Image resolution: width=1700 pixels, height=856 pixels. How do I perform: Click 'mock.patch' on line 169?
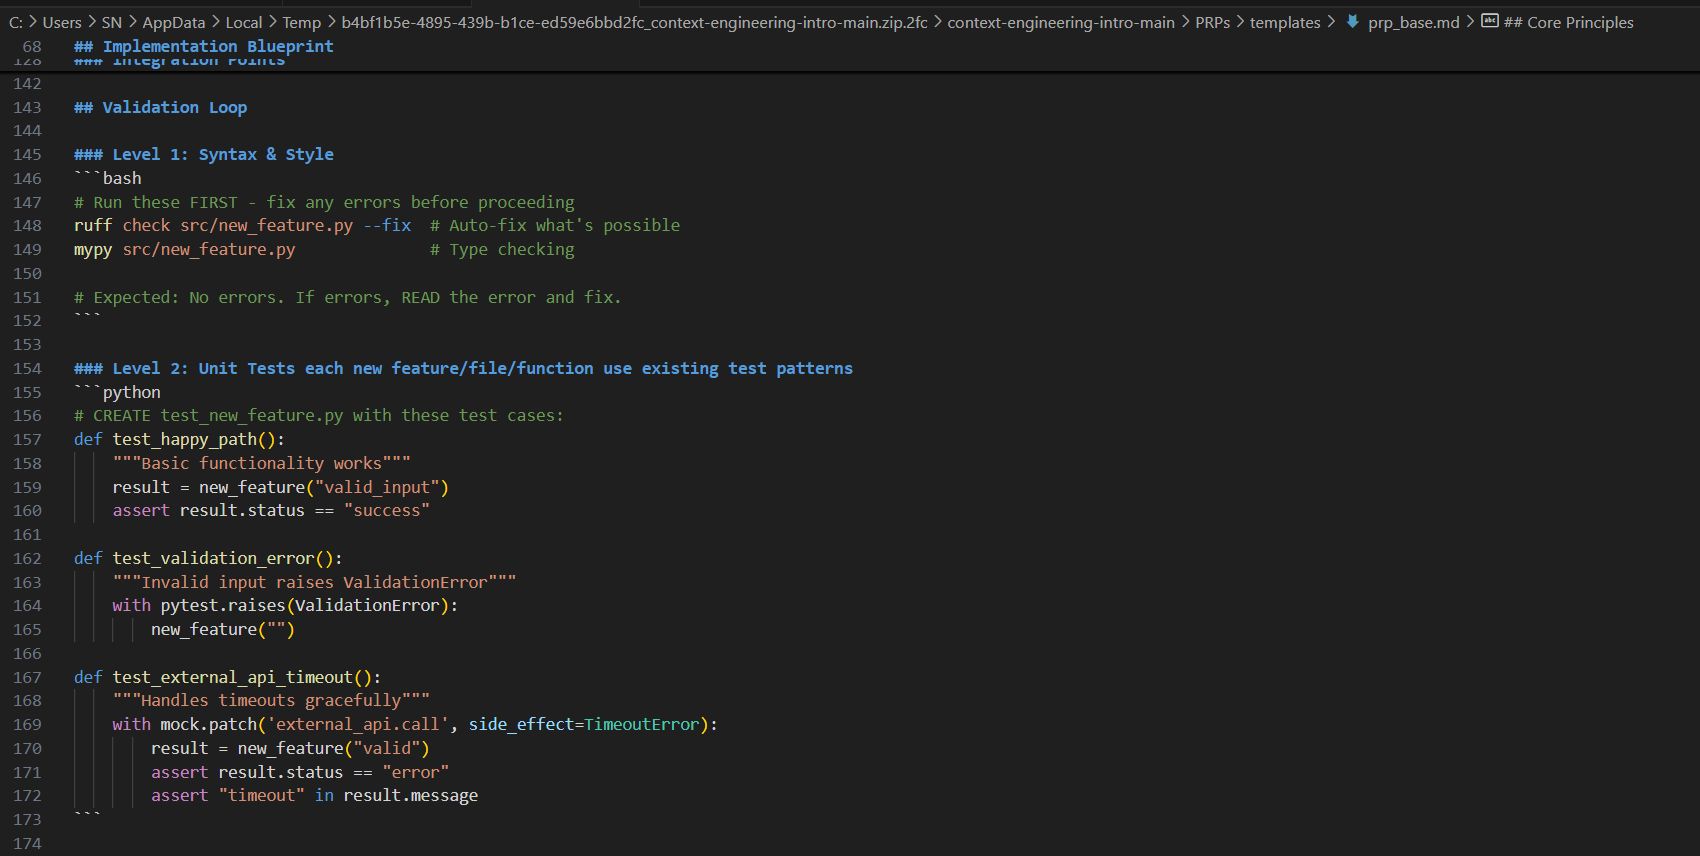[208, 724]
